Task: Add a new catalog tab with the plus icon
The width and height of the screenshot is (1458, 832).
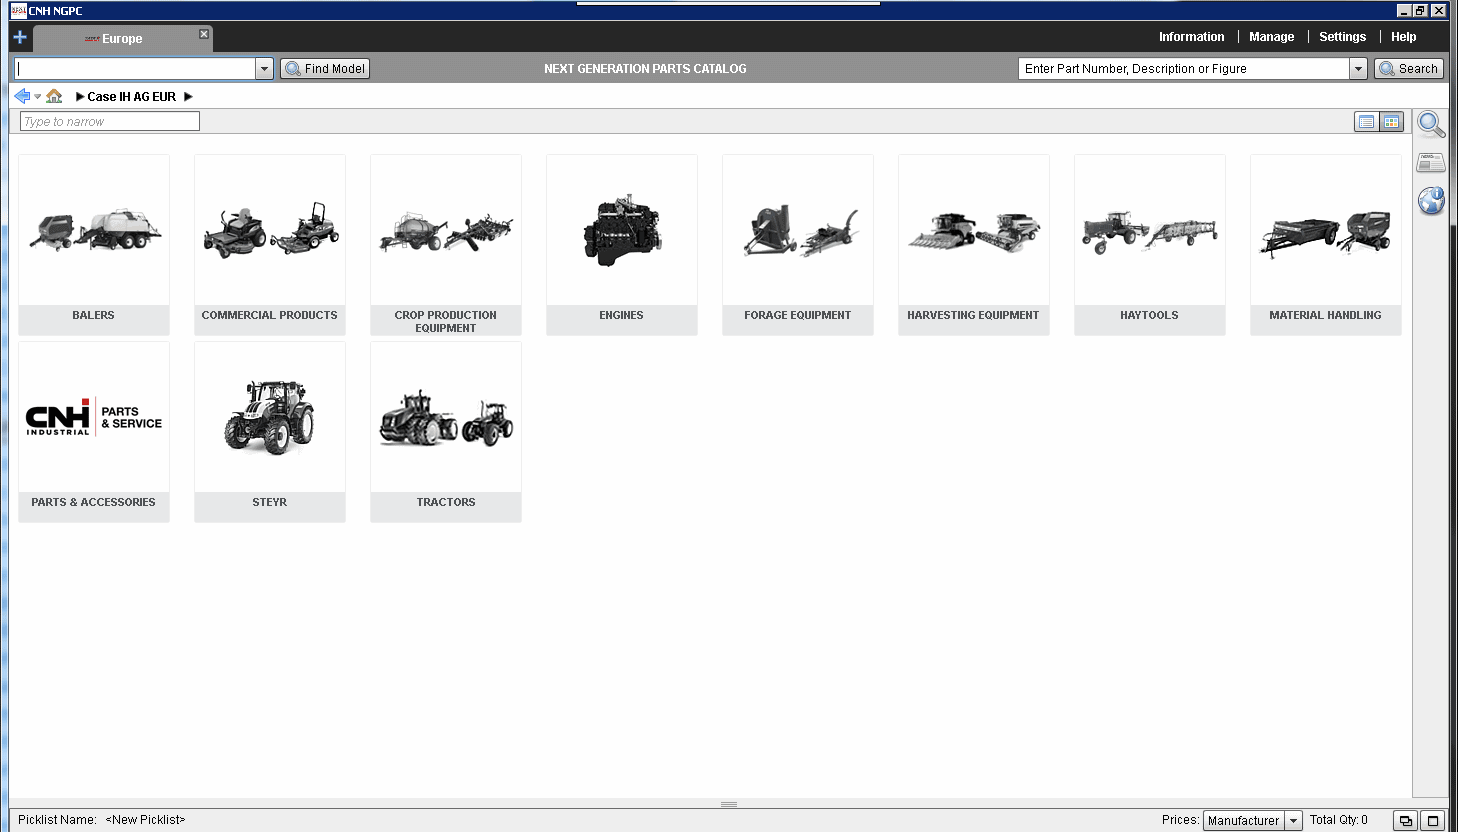Action: click(x=20, y=37)
